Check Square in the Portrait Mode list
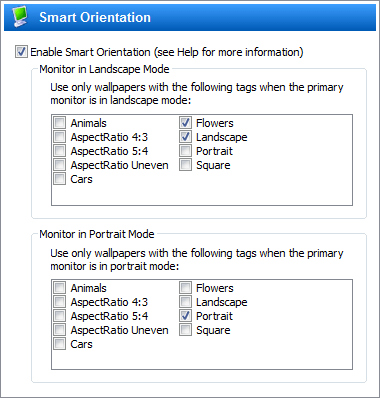The height and width of the screenshot is (398, 380). pyautogui.click(x=185, y=330)
